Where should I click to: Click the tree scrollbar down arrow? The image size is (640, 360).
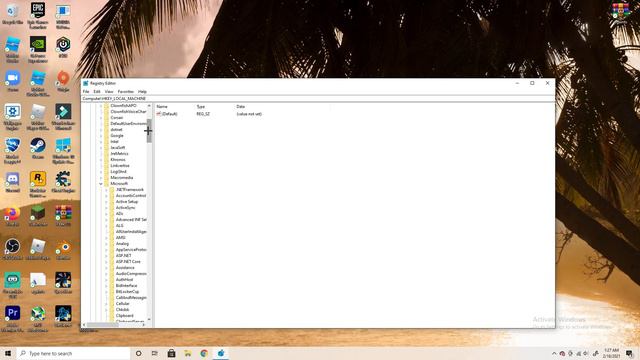tap(149, 319)
